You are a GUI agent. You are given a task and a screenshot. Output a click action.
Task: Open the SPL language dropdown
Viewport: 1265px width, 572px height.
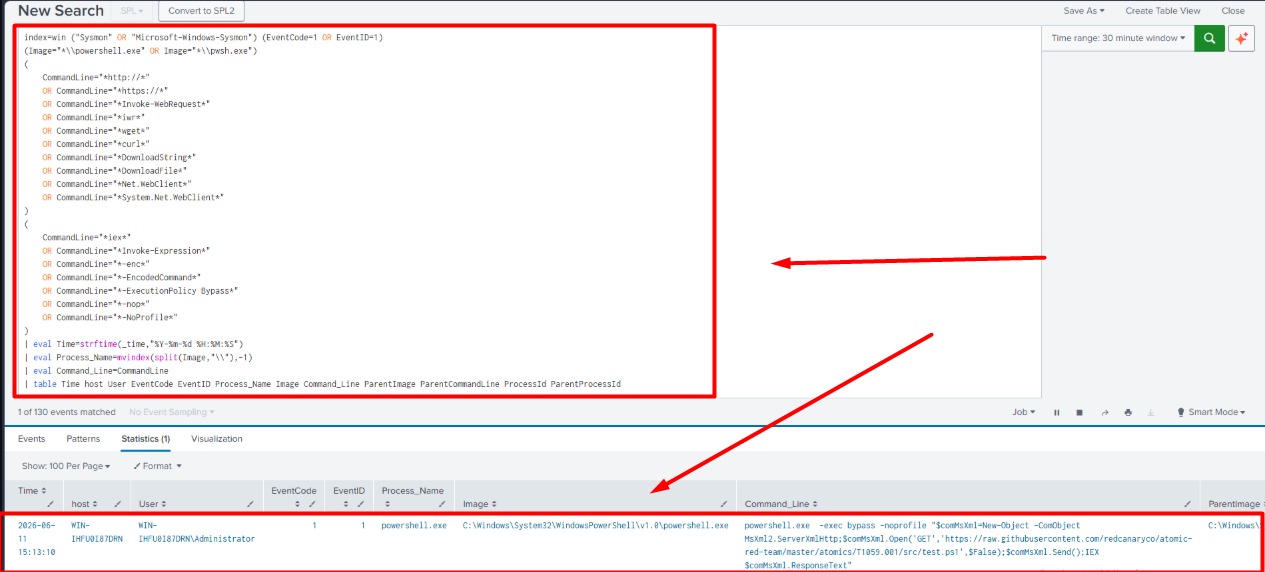pos(131,10)
